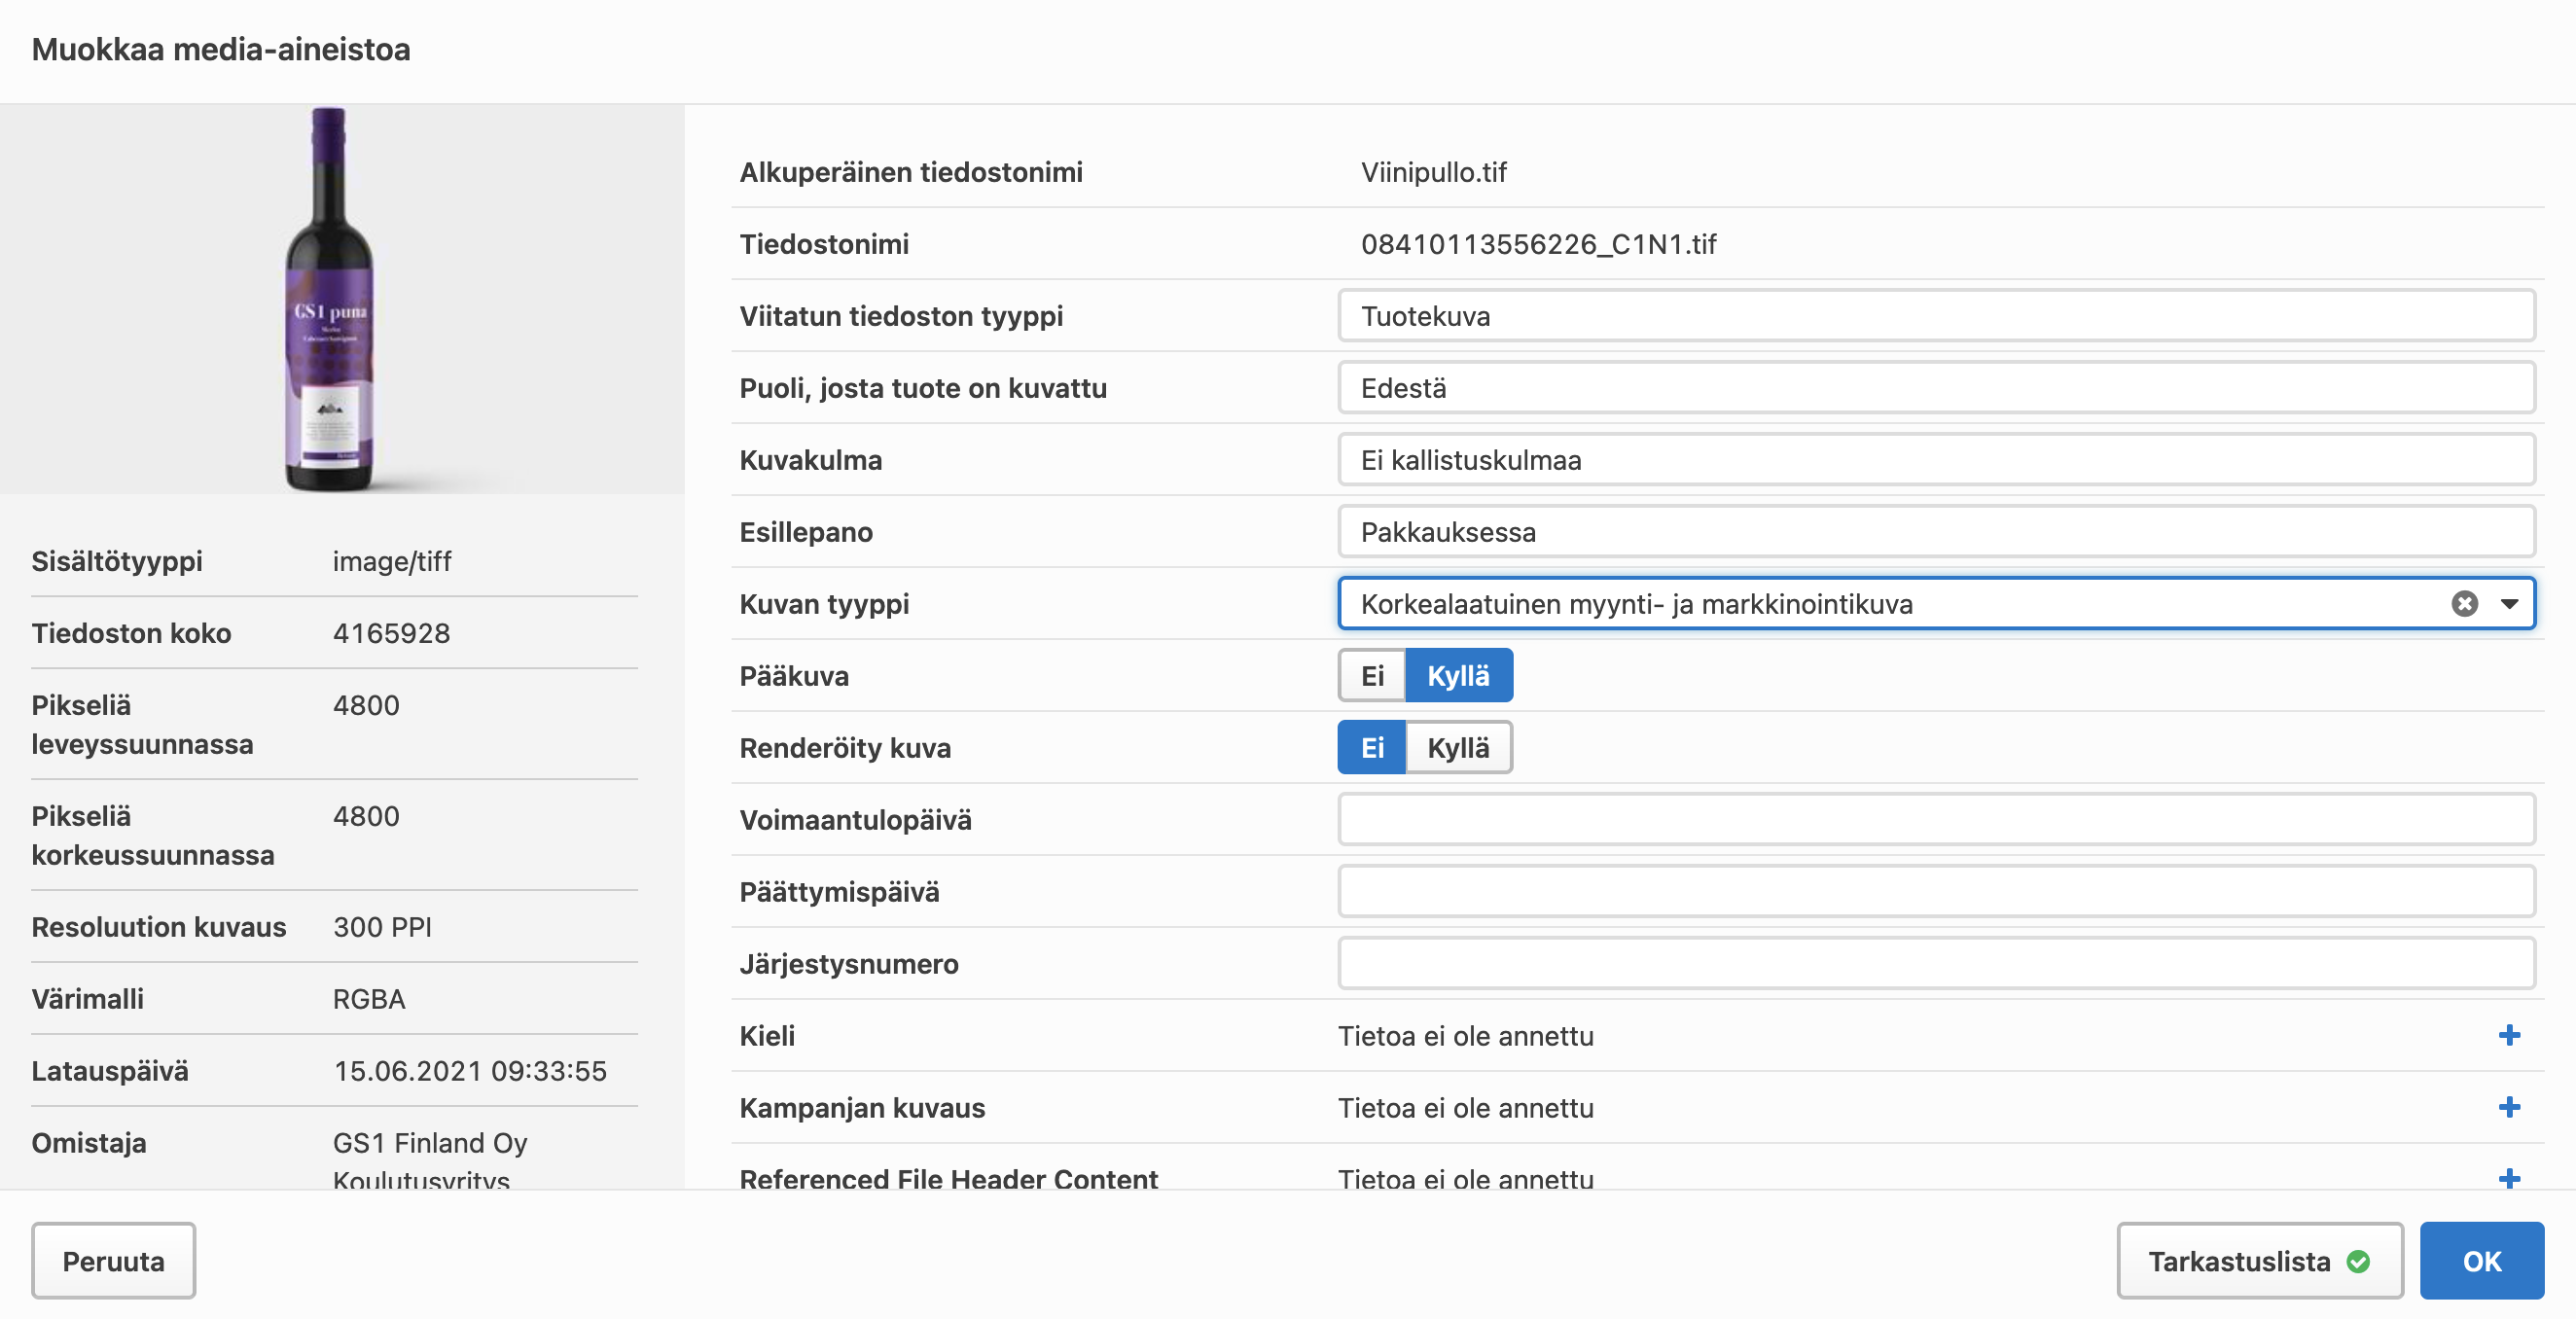This screenshot has height=1319, width=2576.
Task: Click the Voimaantulopäivä date field
Action: 1936,820
